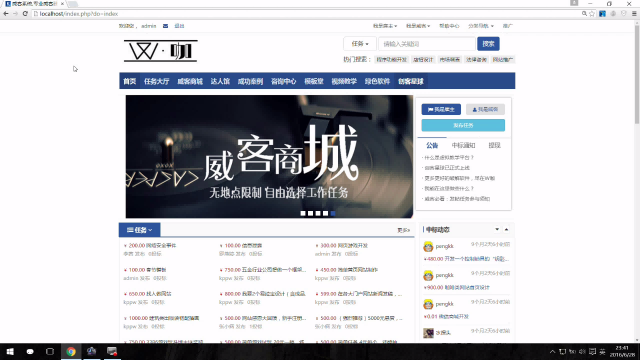Switch to 我是威客 freelancer mode
Image resolution: width=640 pixels, height=360 pixels.
pos(485,109)
